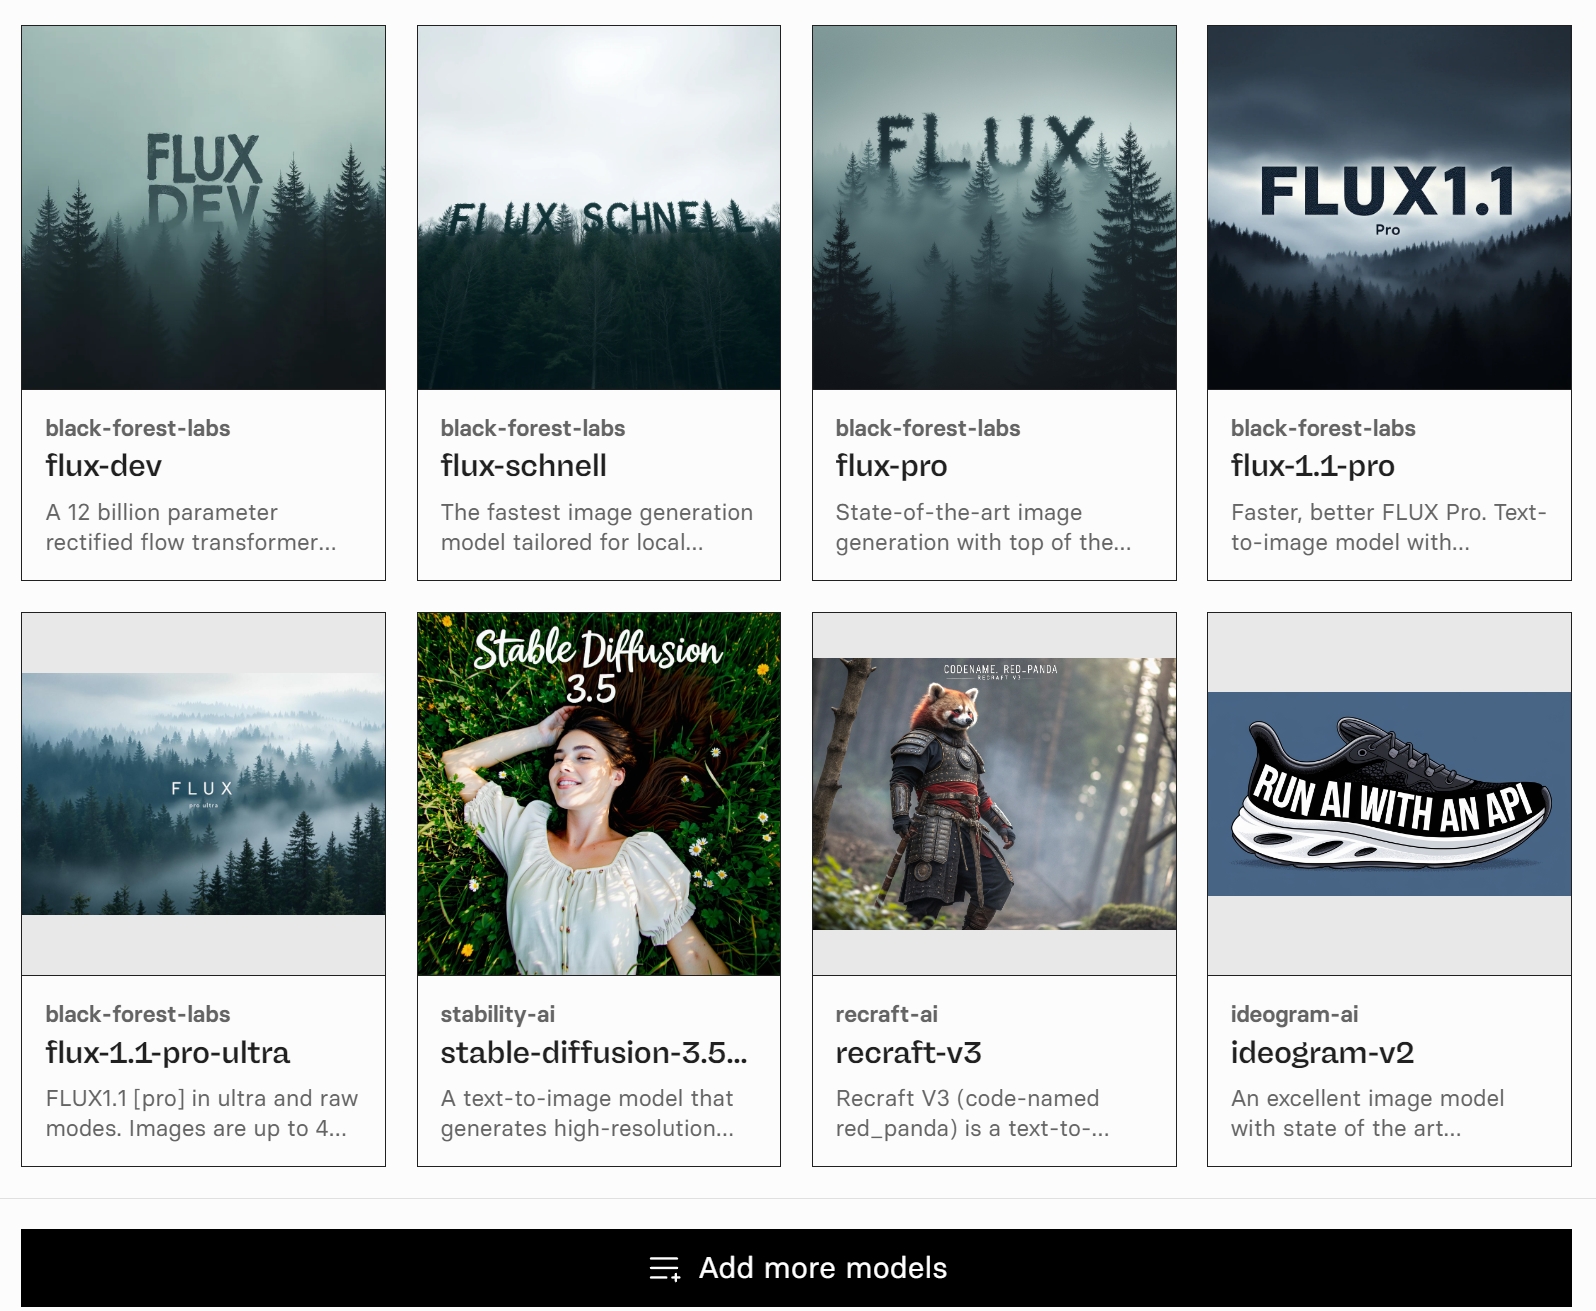1596x1311 pixels.
Task: Click 'Recraft V3 (code-named red_panda)' description
Action: pyautogui.click(x=973, y=1113)
